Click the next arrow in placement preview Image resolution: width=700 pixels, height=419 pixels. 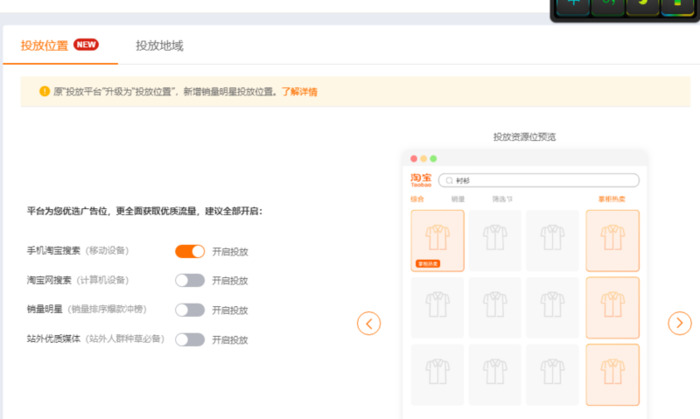(679, 323)
